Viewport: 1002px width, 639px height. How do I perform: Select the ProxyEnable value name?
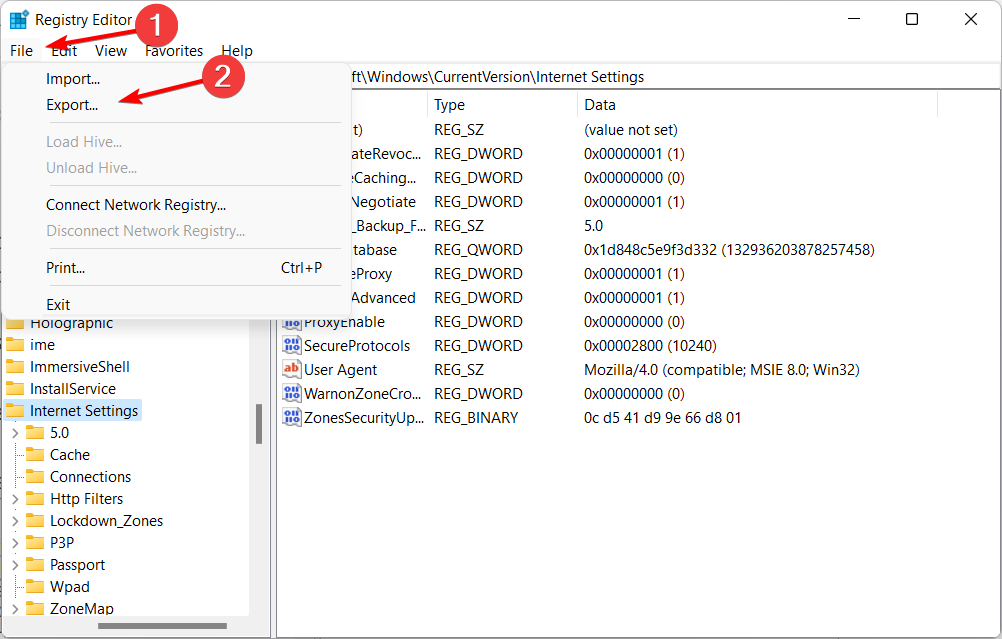pos(344,322)
